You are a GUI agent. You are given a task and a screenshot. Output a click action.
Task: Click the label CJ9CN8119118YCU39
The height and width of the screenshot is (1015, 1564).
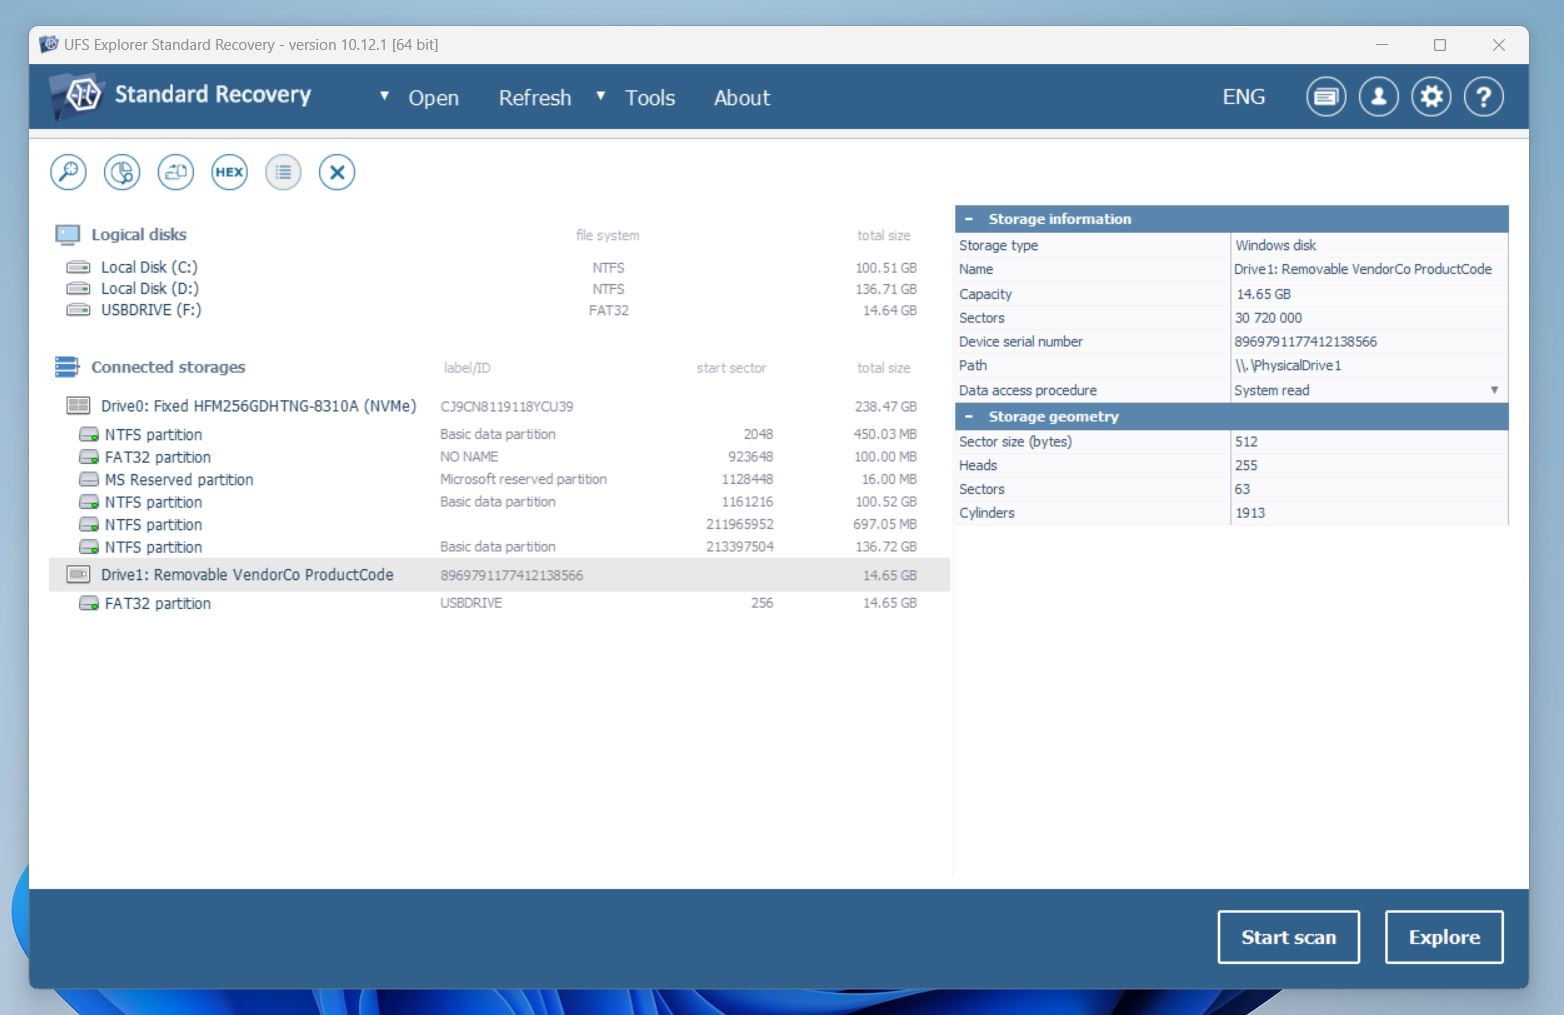pyautogui.click(x=507, y=407)
